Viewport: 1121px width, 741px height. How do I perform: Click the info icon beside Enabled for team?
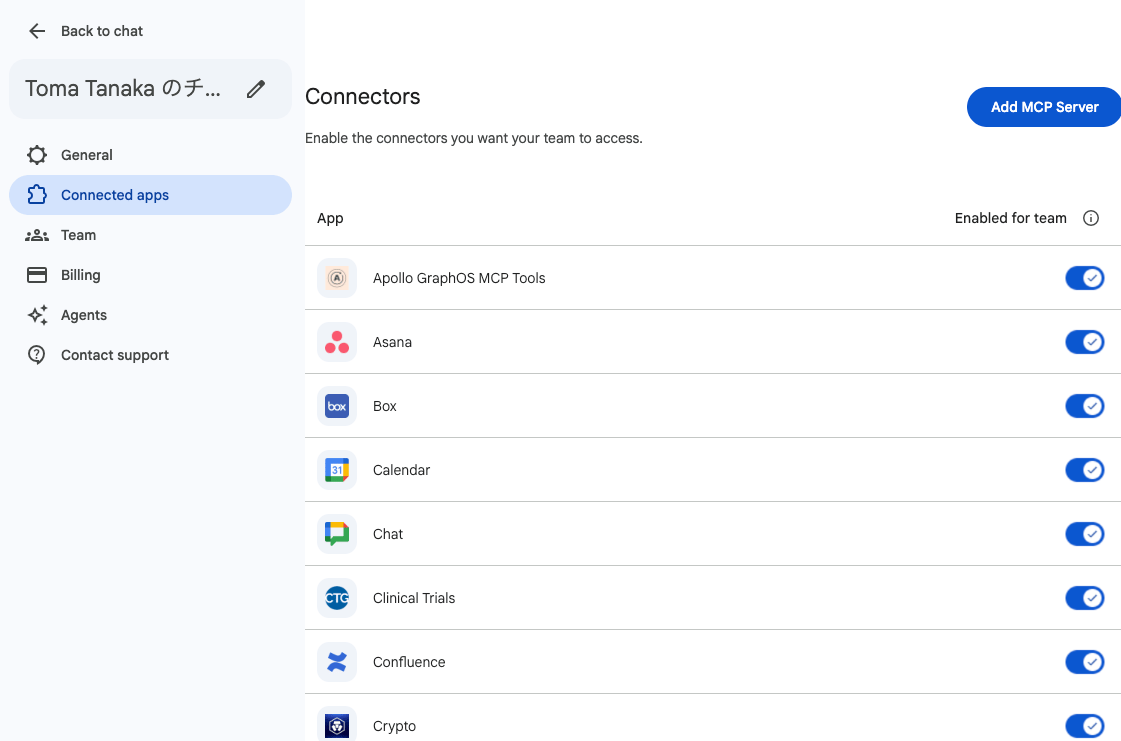[x=1090, y=218]
